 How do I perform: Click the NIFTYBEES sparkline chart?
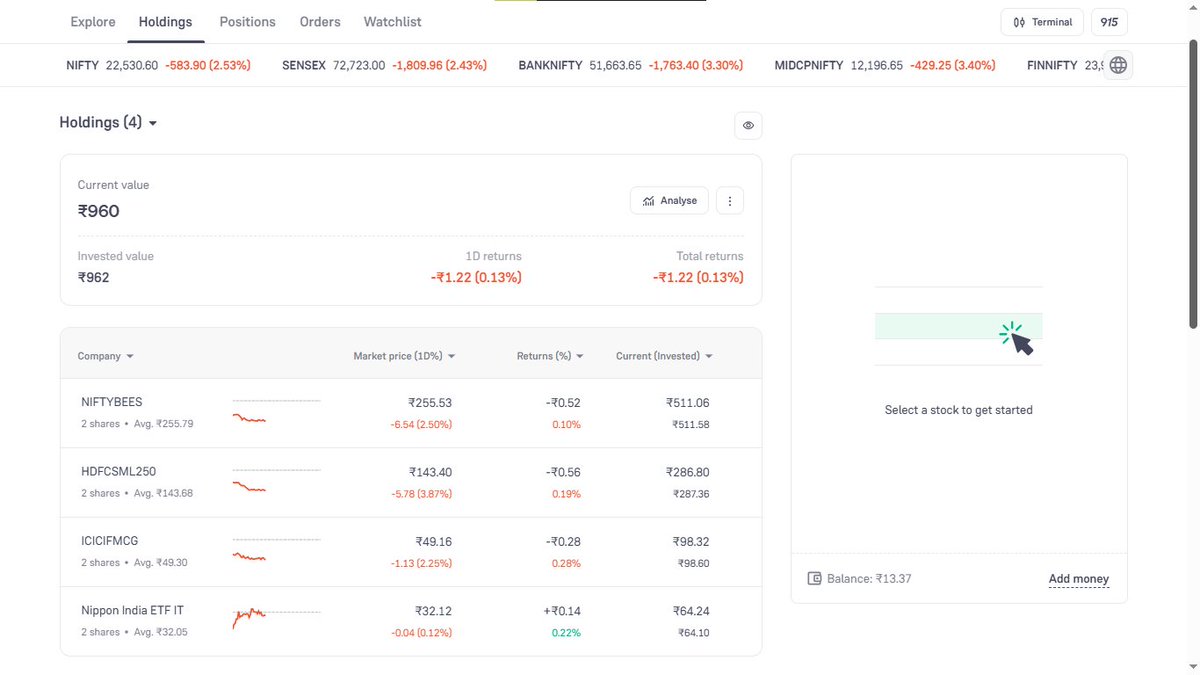point(276,412)
